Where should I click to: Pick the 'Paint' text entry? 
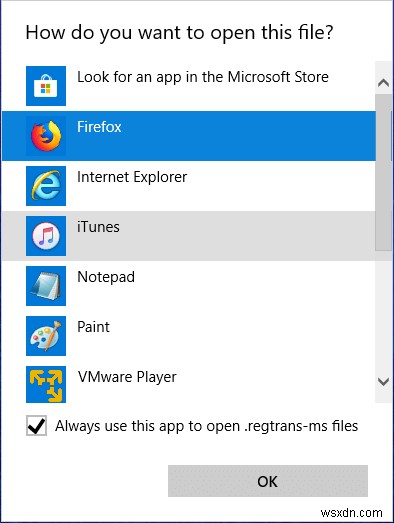click(x=93, y=327)
